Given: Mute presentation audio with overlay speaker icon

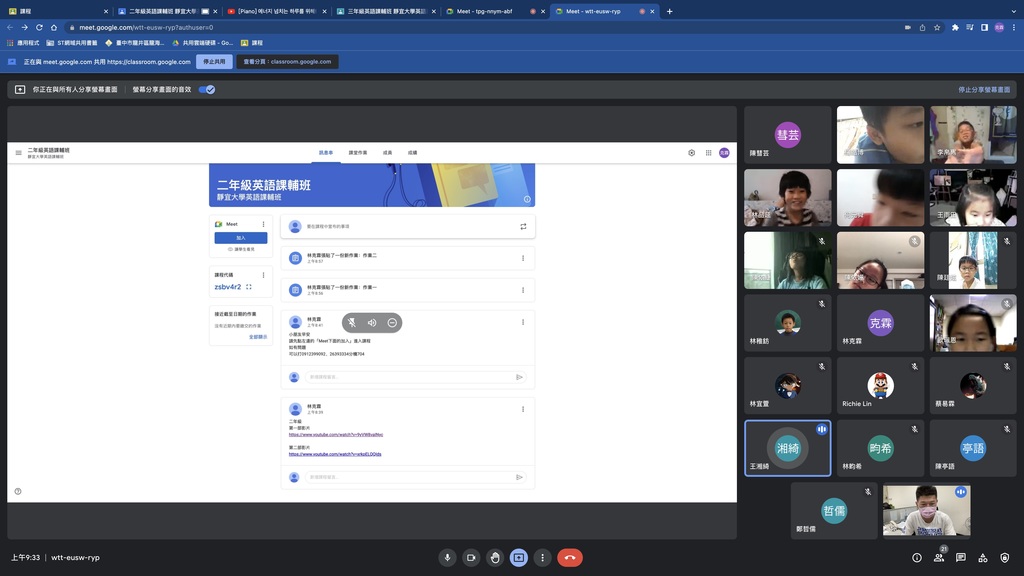Looking at the screenshot, I should pos(372,323).
